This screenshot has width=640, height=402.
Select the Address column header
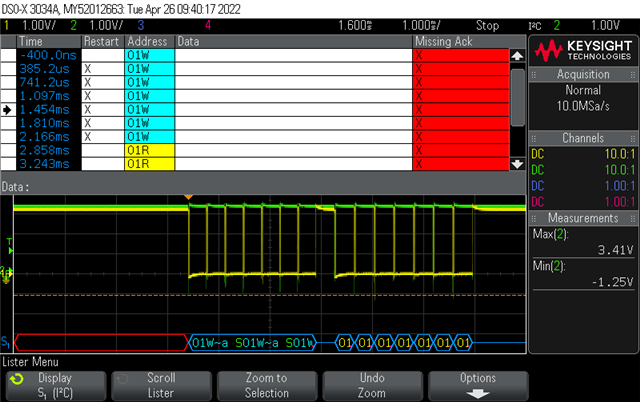point(149,42)
